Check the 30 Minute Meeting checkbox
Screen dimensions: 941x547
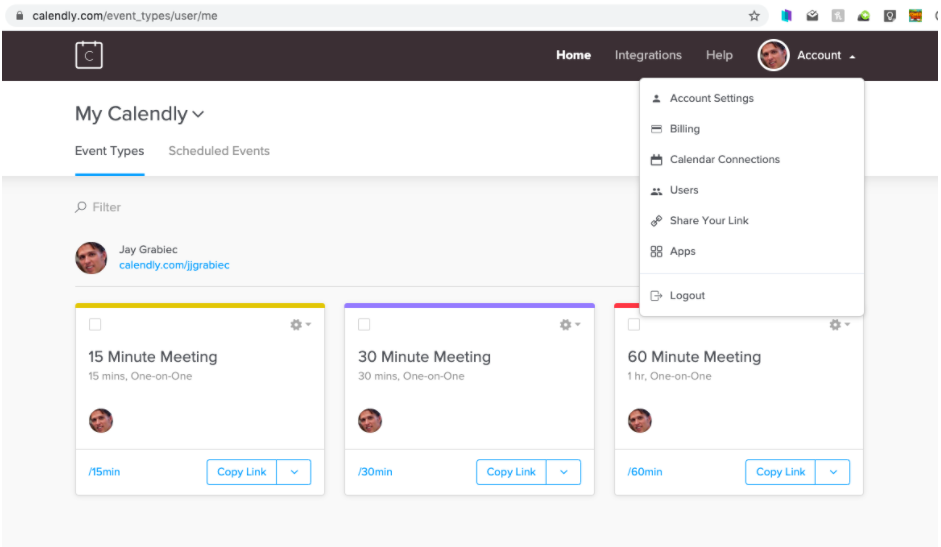[364, 325]
